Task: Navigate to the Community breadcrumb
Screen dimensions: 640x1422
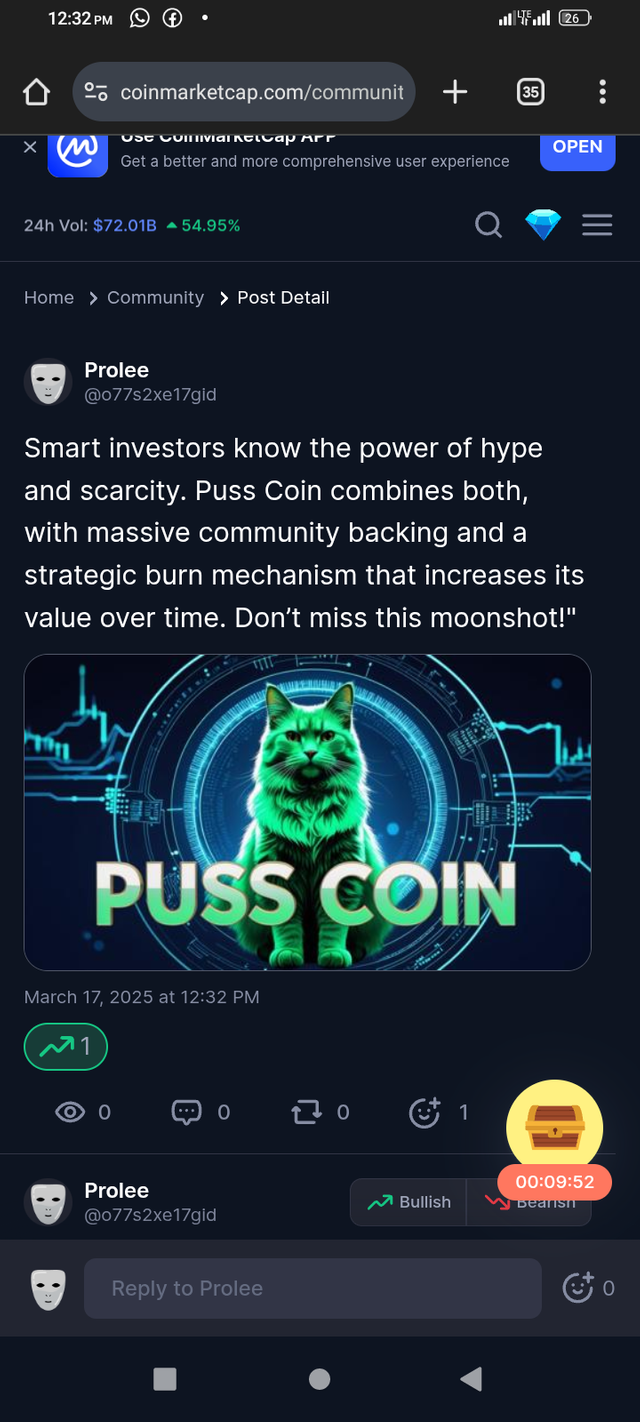Action: pos(155,298)
